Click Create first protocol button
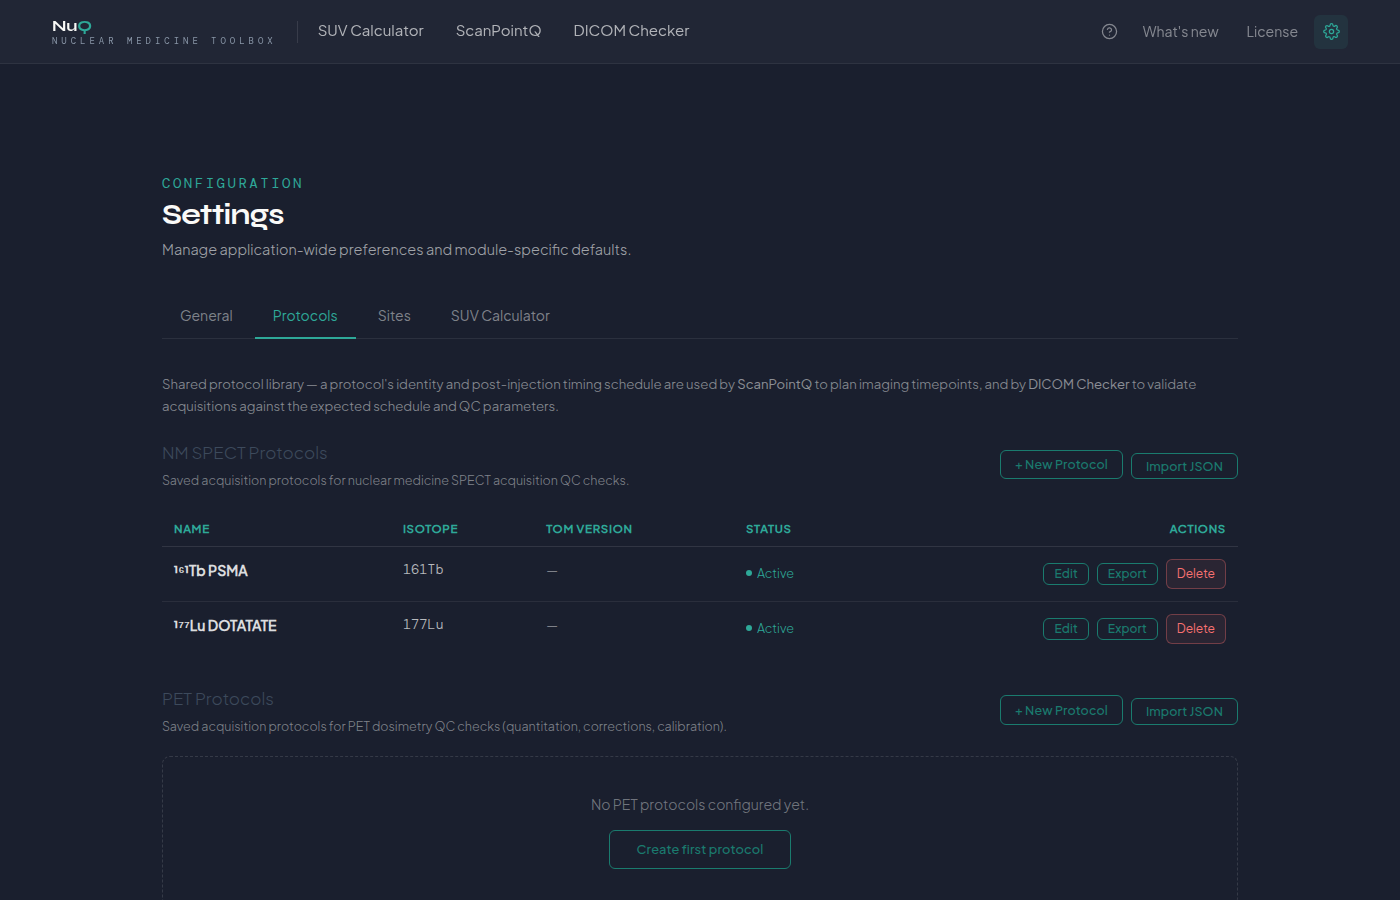The image size is (1400, 900). coord(700,850)
